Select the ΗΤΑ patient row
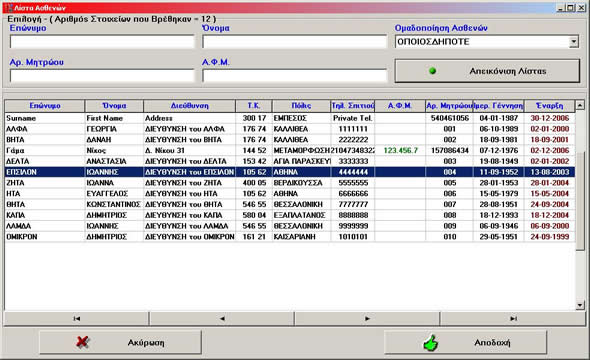This screenshot has width=590, height=360. [290, 194]
